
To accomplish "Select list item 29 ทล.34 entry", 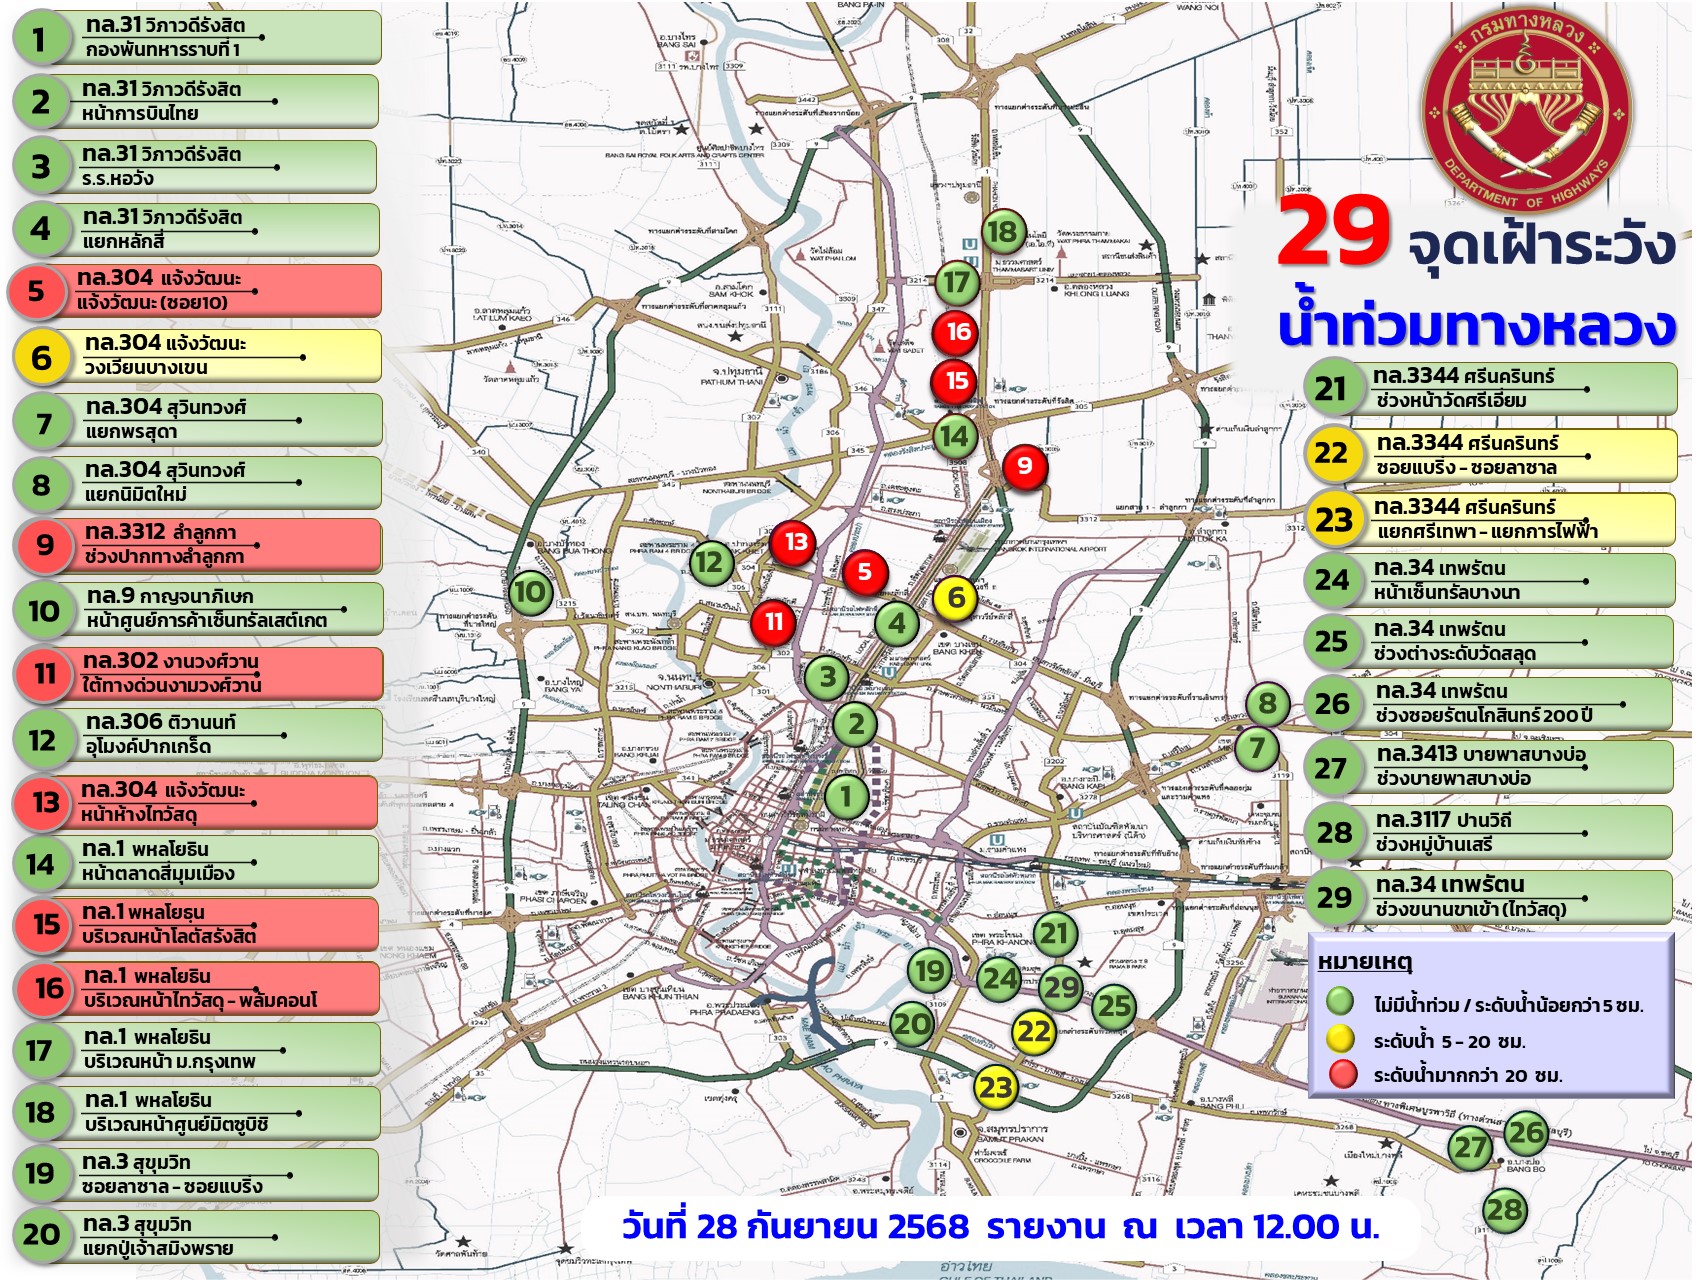I will point(1489,897).
